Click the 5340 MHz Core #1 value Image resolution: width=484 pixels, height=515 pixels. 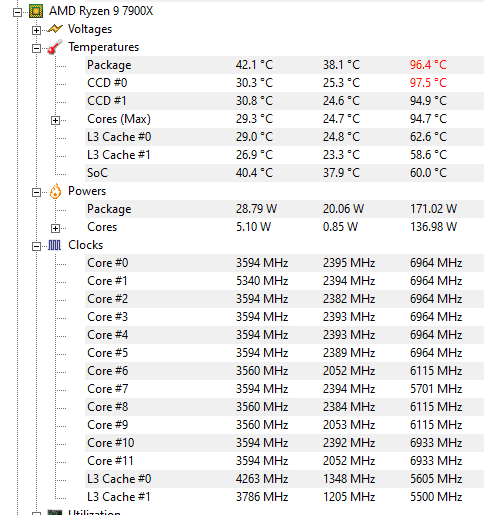[x=262, y=281]
